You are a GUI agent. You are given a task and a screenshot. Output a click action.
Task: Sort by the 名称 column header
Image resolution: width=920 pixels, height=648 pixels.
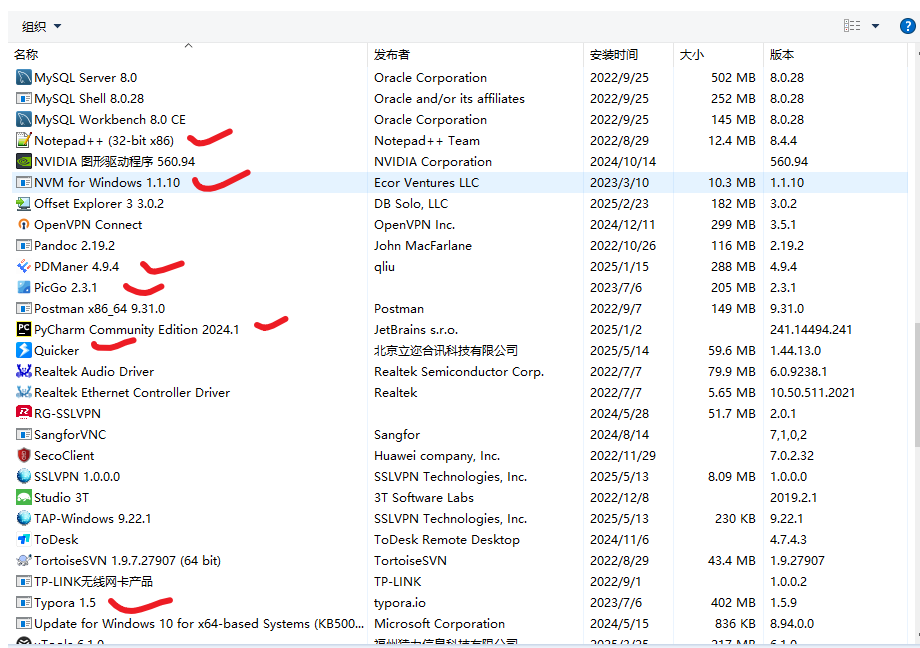[190, 55]
